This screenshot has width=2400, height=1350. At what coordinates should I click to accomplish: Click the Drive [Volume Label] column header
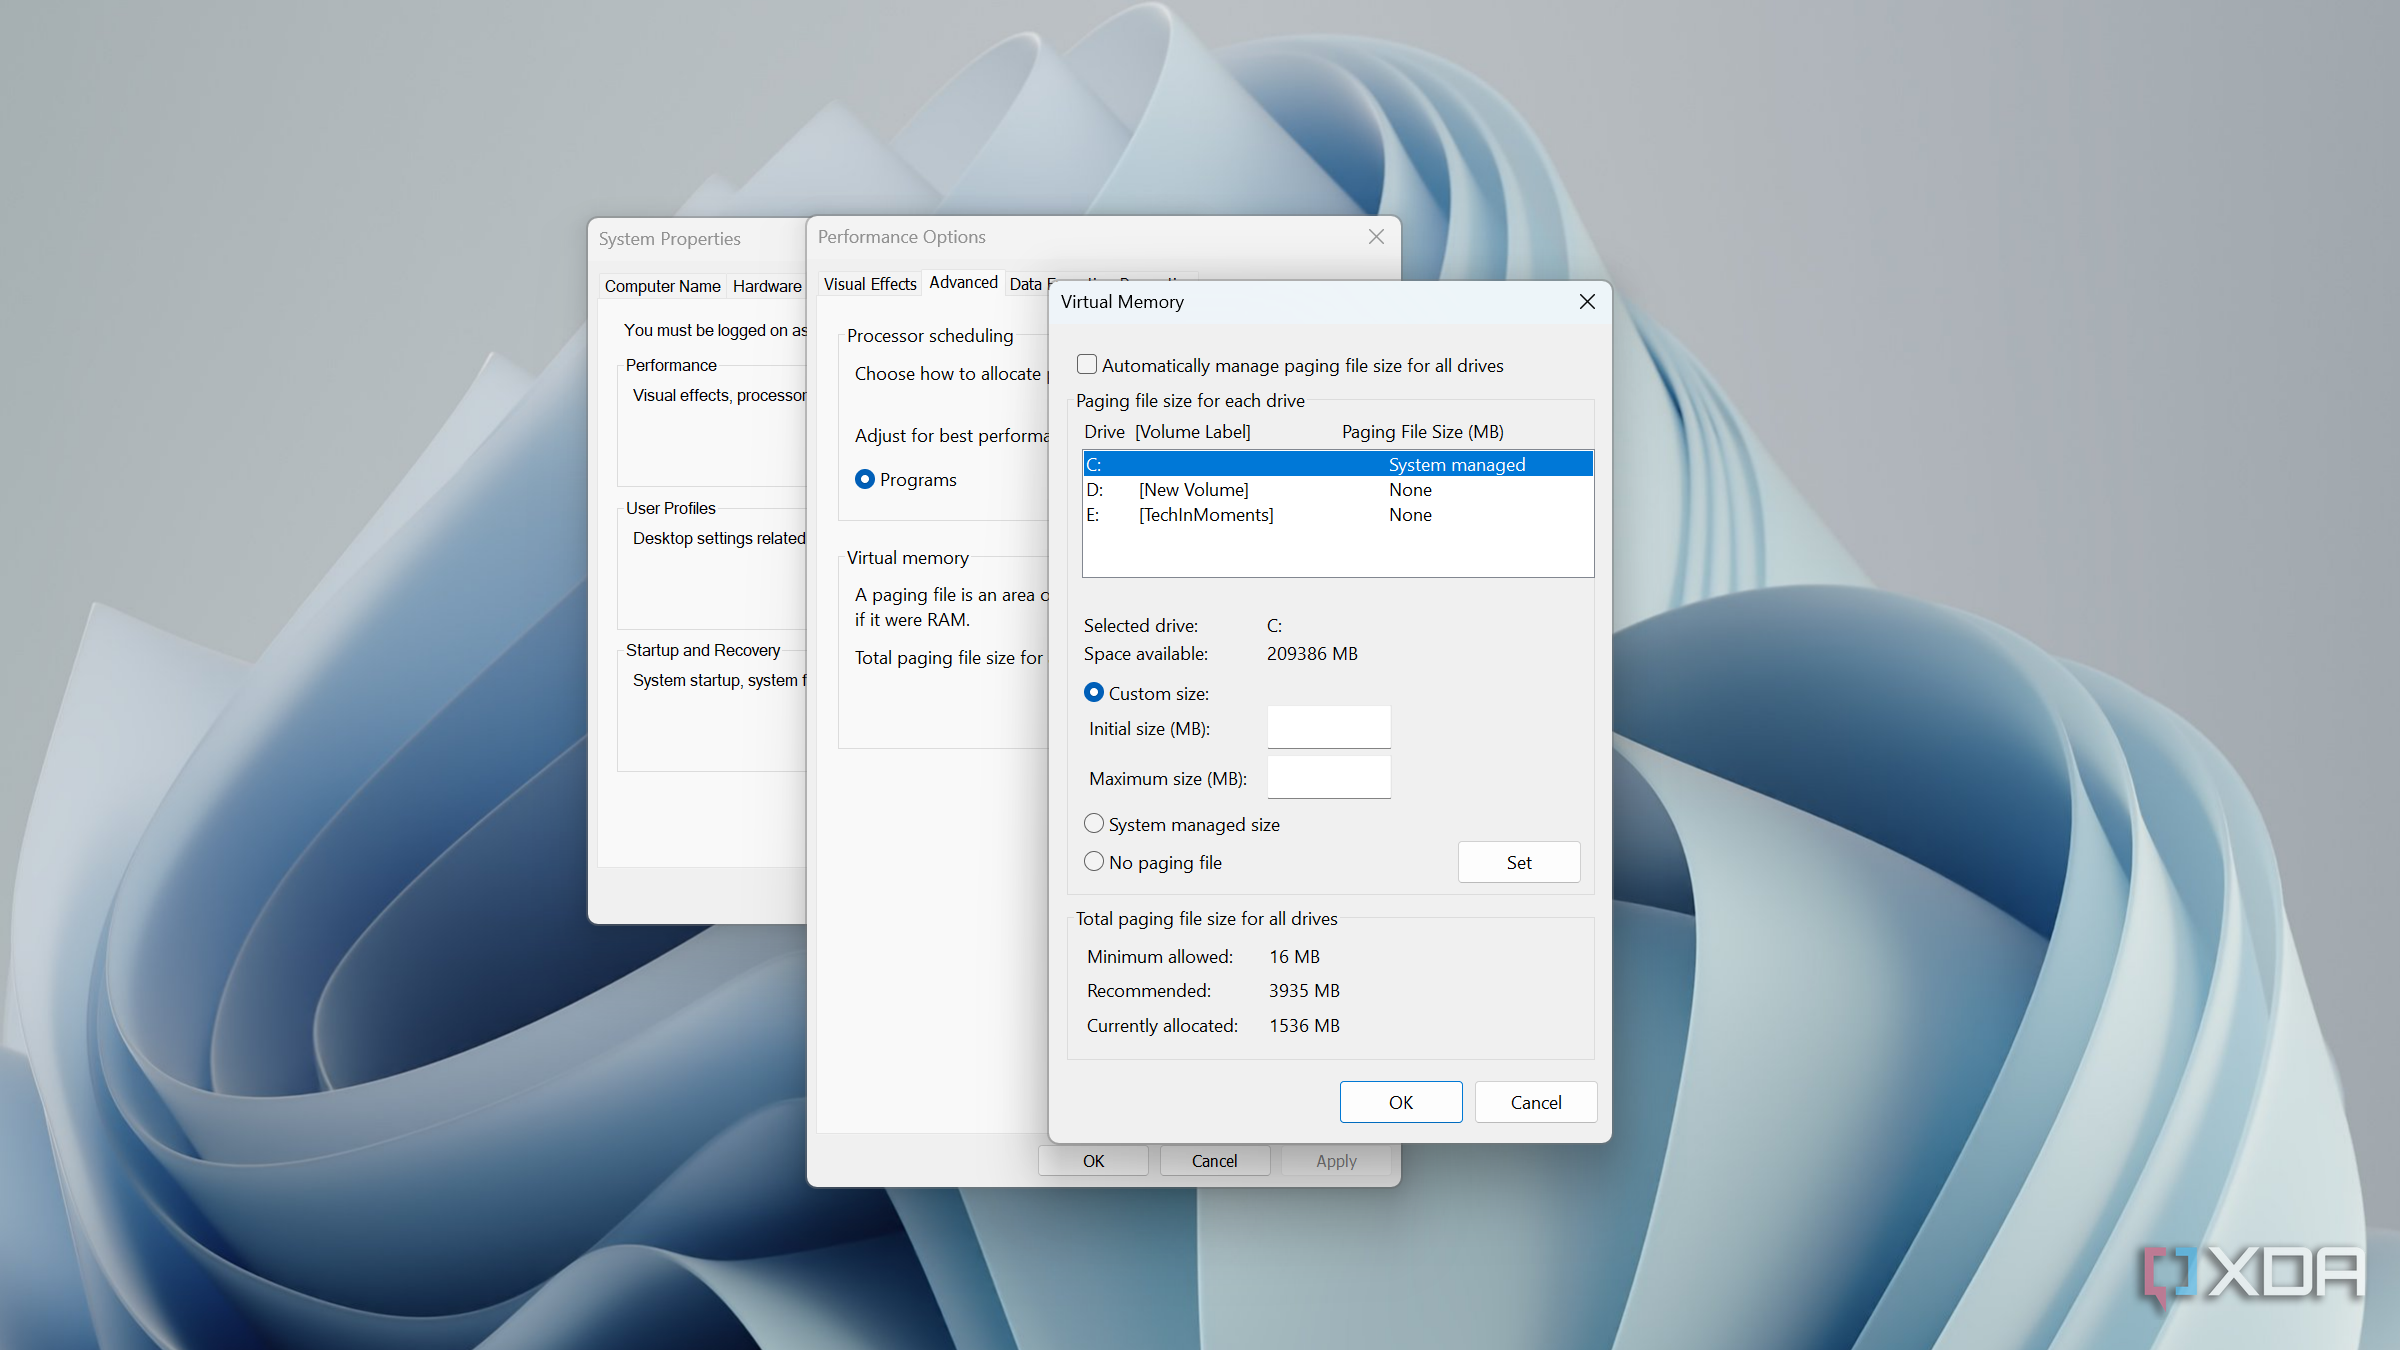point(1167,432)
